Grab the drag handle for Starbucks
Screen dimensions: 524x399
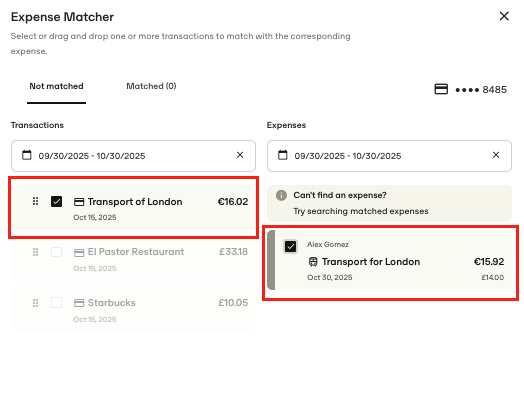(x=35, y=303)
